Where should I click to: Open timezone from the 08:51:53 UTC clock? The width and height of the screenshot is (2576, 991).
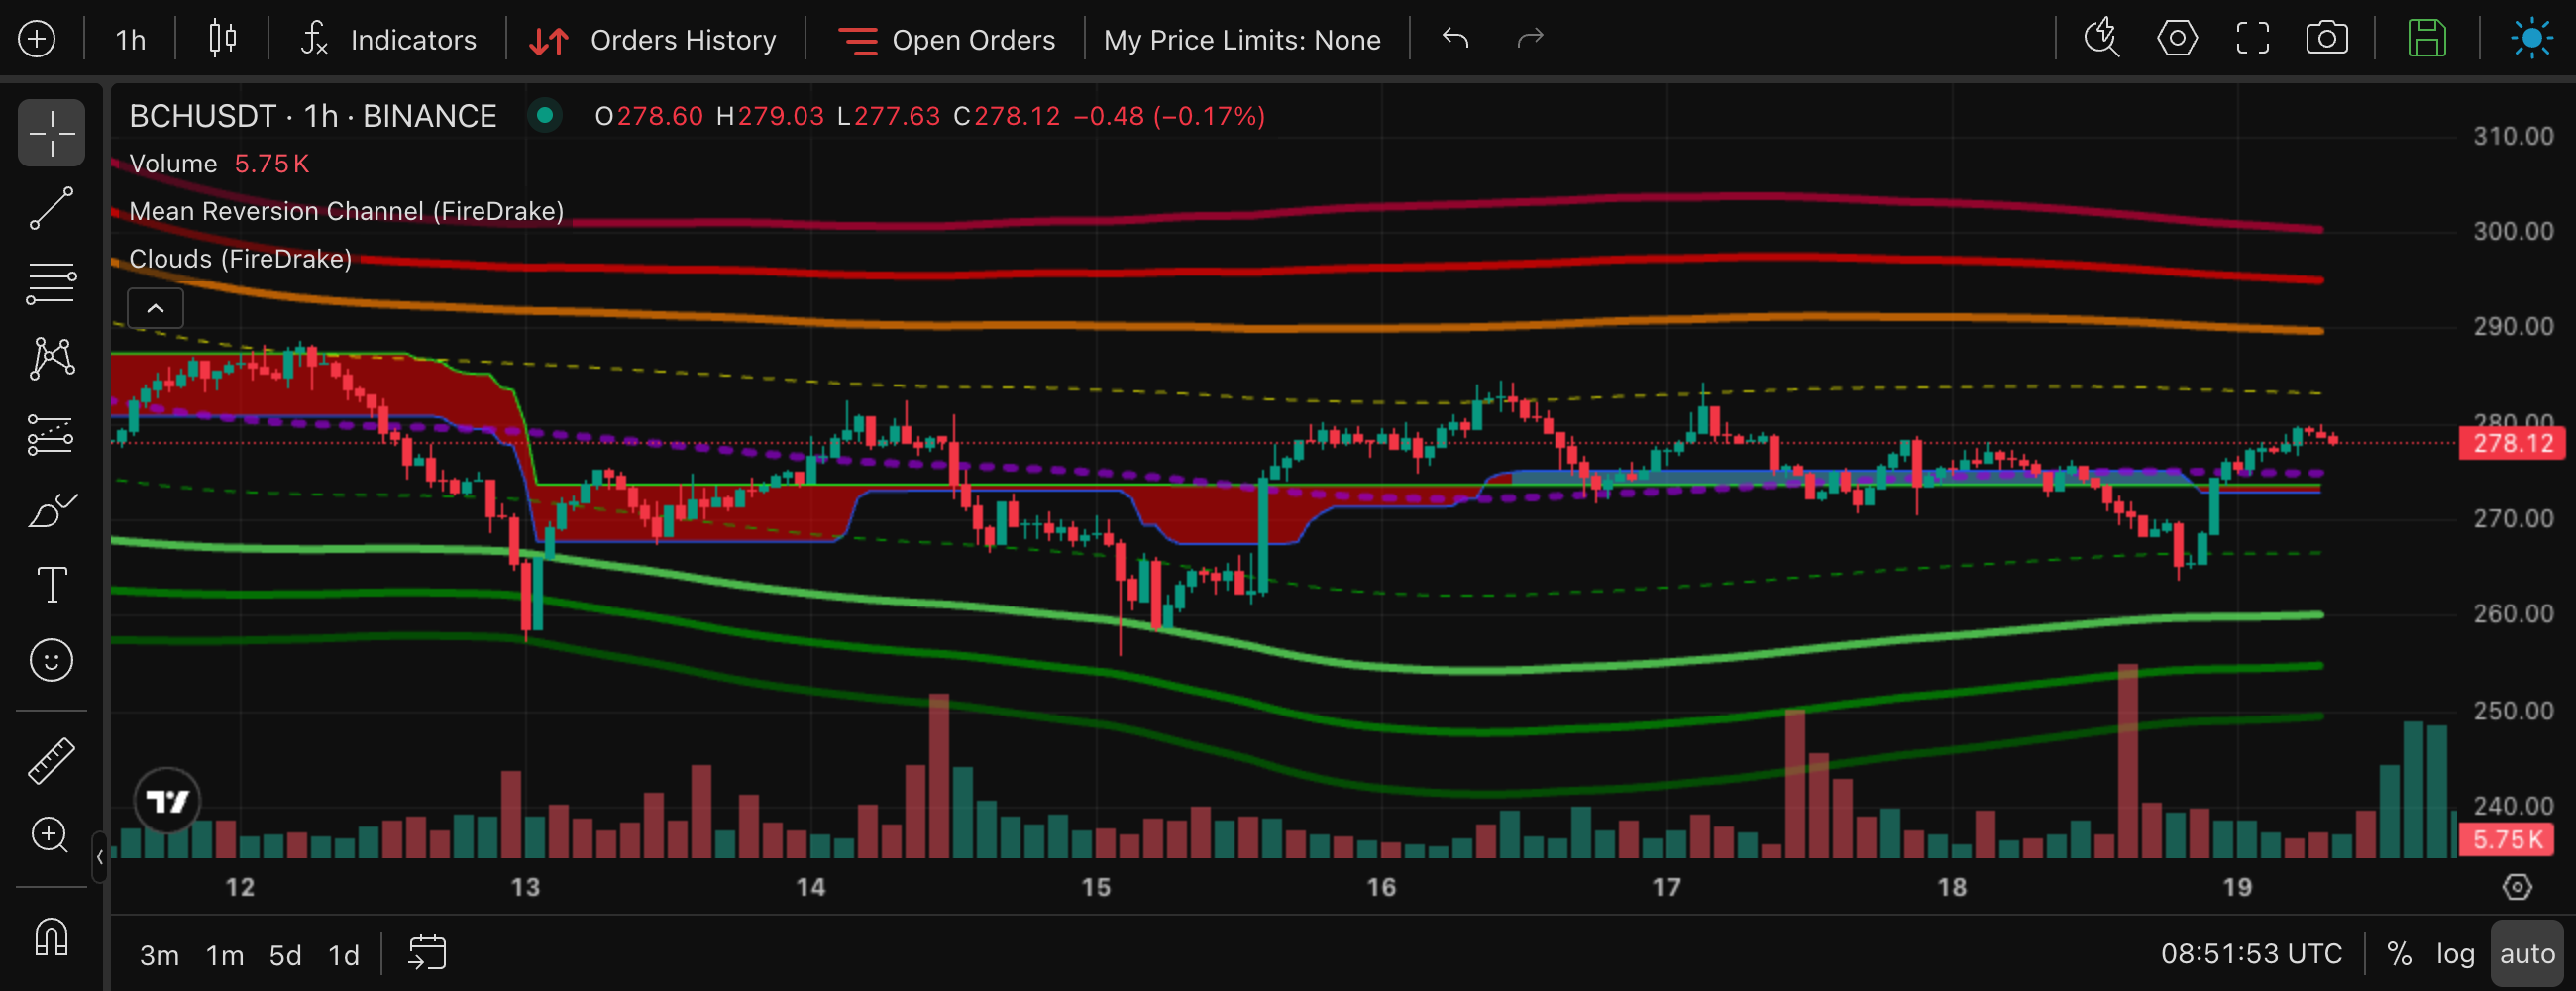[x=2251, y=954]
